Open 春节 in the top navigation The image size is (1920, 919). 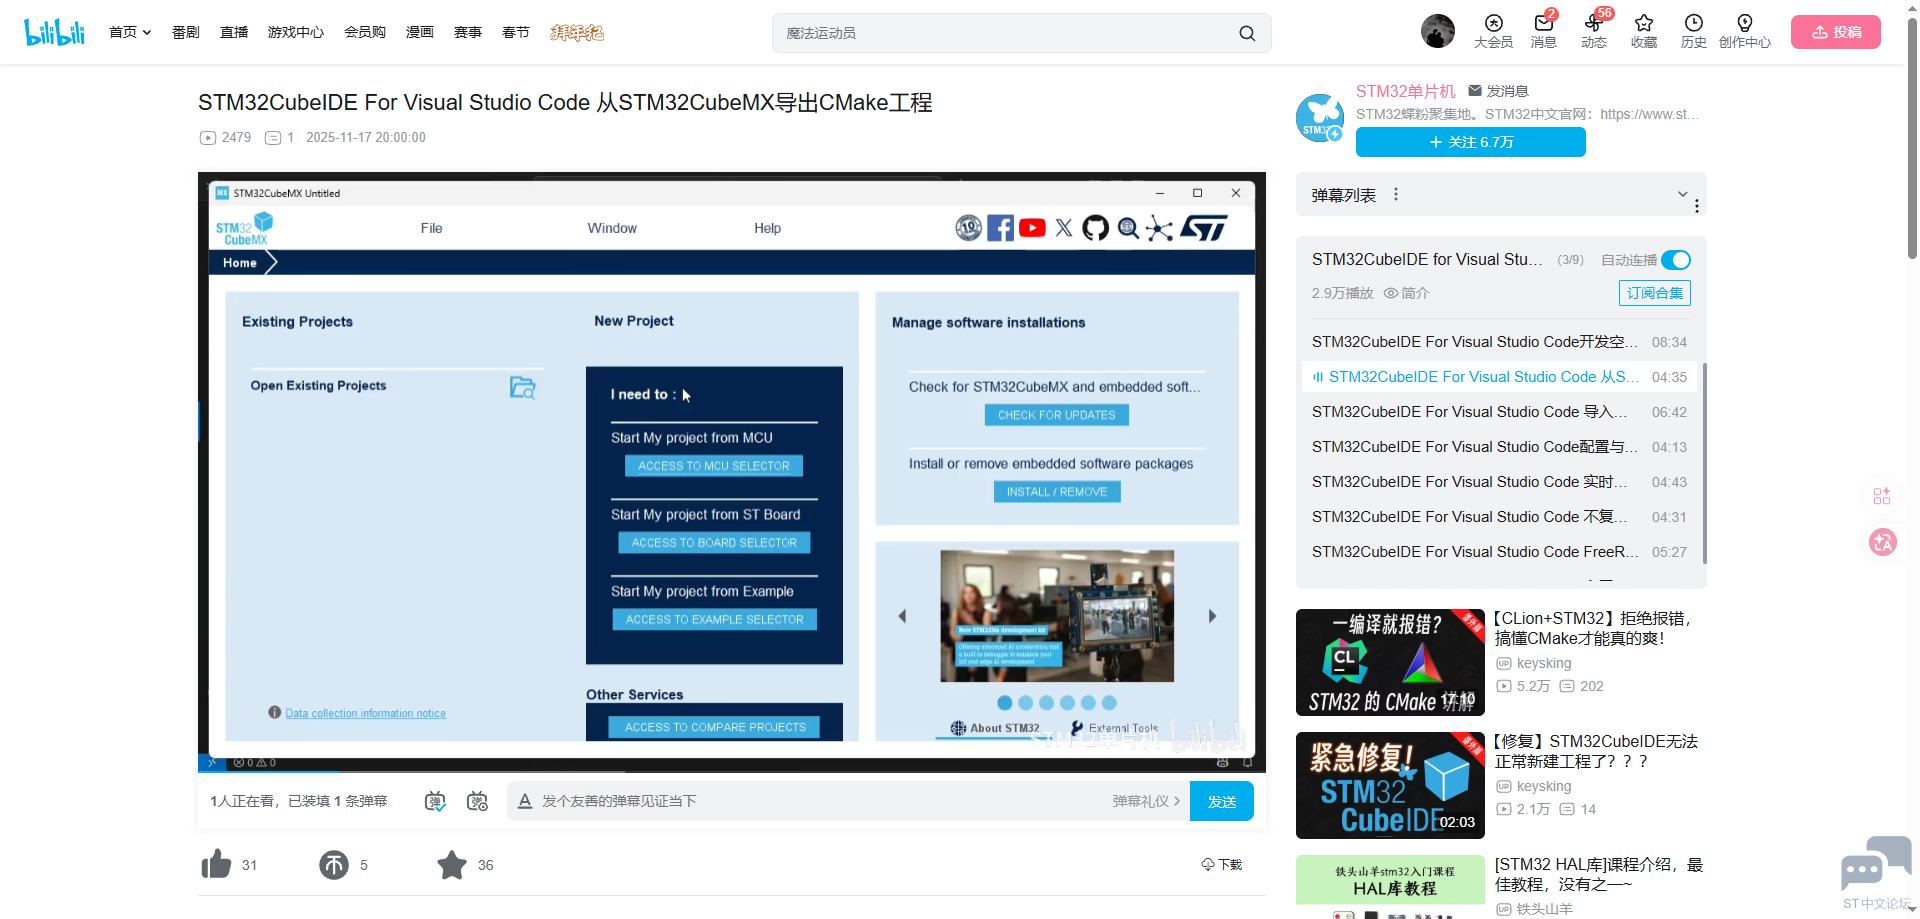[516, 32]
